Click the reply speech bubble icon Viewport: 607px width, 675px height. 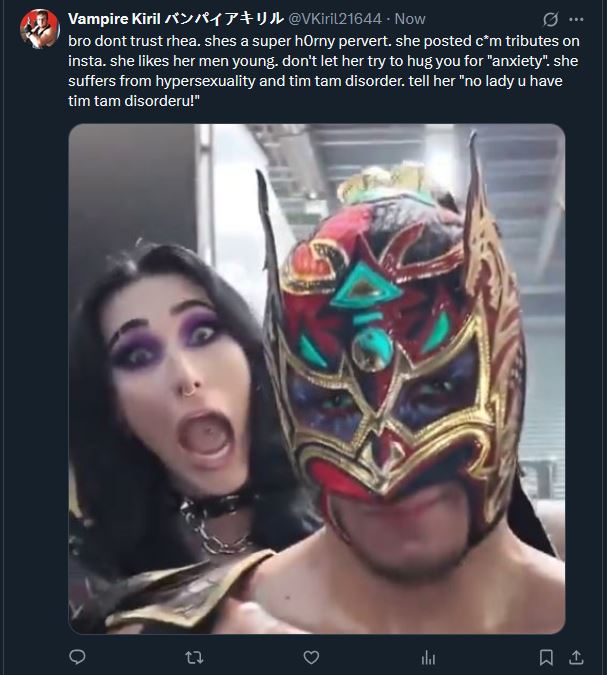[x=77, y=657]
